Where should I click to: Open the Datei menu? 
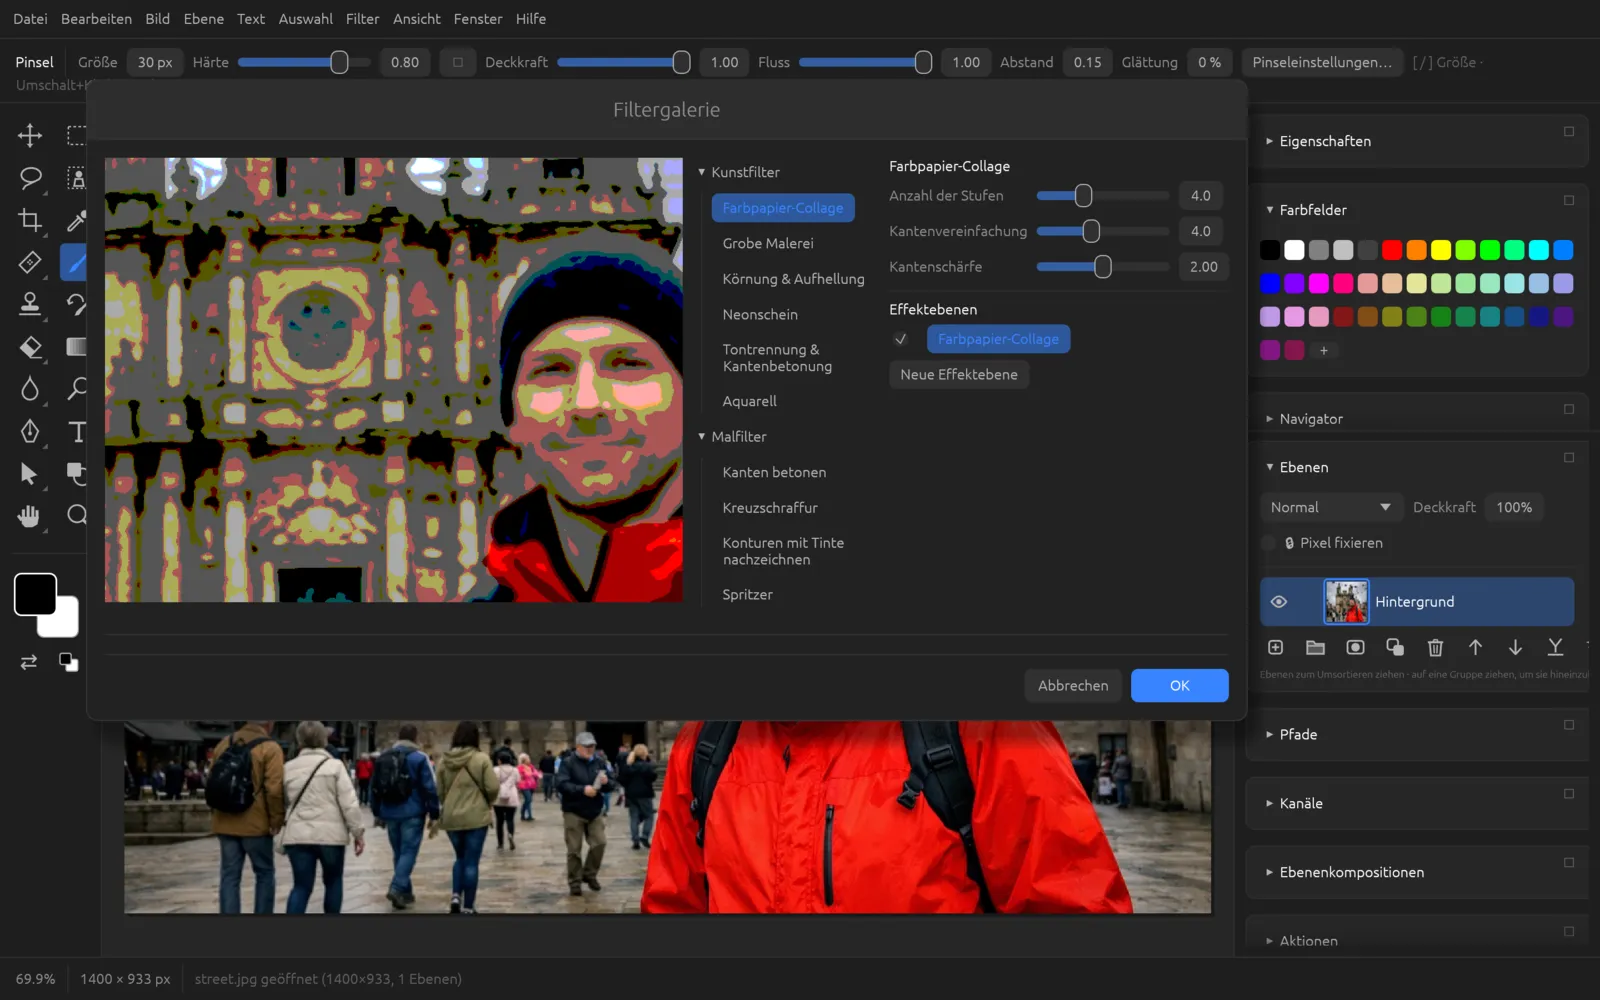[30, 19]
